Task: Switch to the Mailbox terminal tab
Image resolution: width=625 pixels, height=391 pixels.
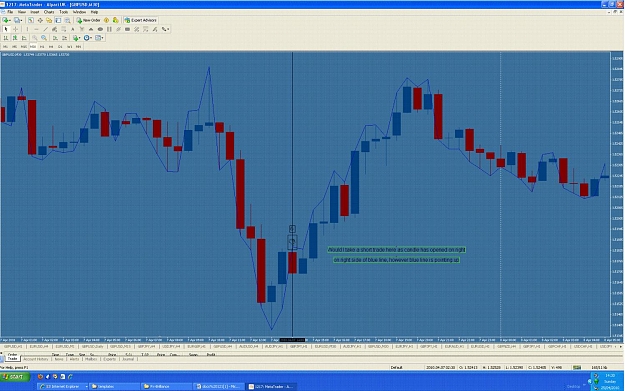Action: click(x=91, y=359)
